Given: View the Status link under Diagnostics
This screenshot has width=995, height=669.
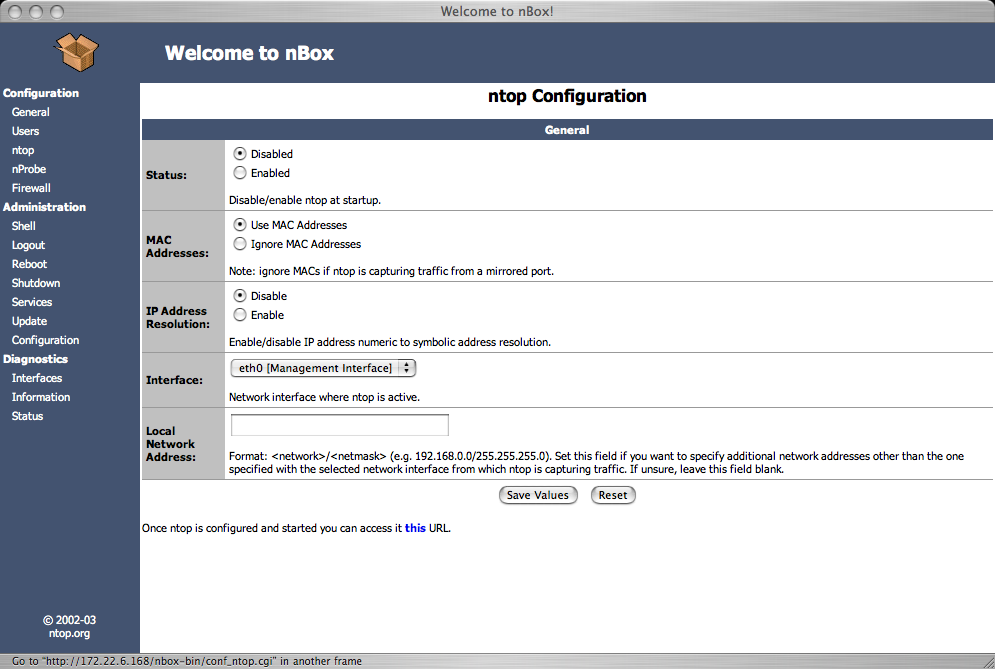Looking at the screenshot, I should [x=27, y=416].
